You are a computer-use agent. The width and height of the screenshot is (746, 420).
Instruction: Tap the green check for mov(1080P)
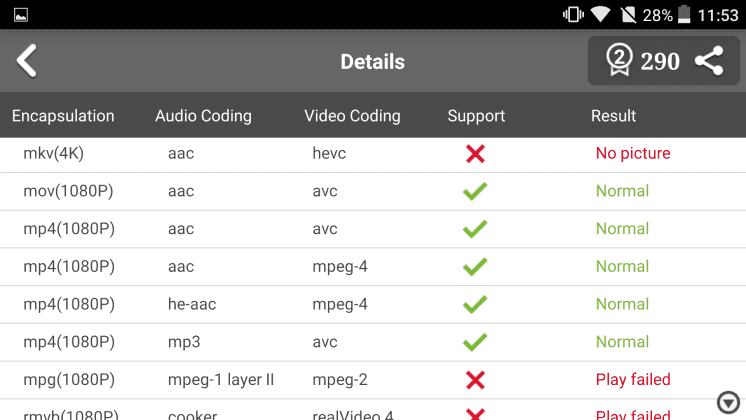point(475,191)
